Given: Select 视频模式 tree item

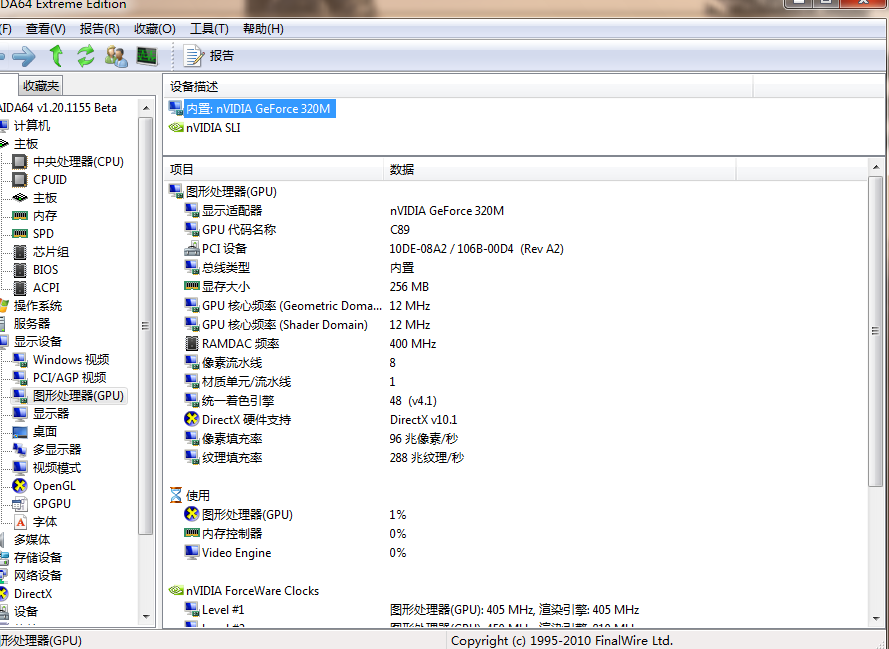Looking at the screenshot, I should click(x=57, y=468).
